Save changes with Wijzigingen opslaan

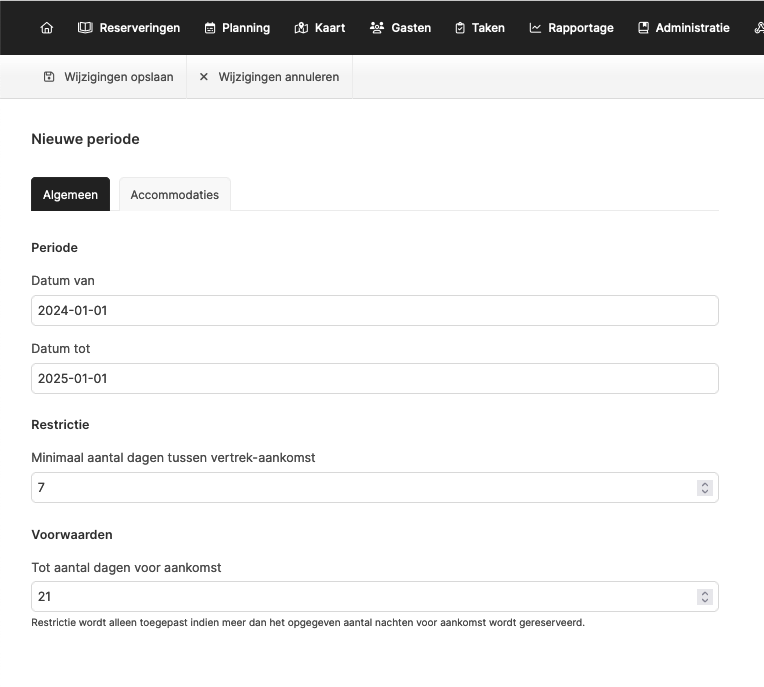pyautogui.click(x=109, y=77)
